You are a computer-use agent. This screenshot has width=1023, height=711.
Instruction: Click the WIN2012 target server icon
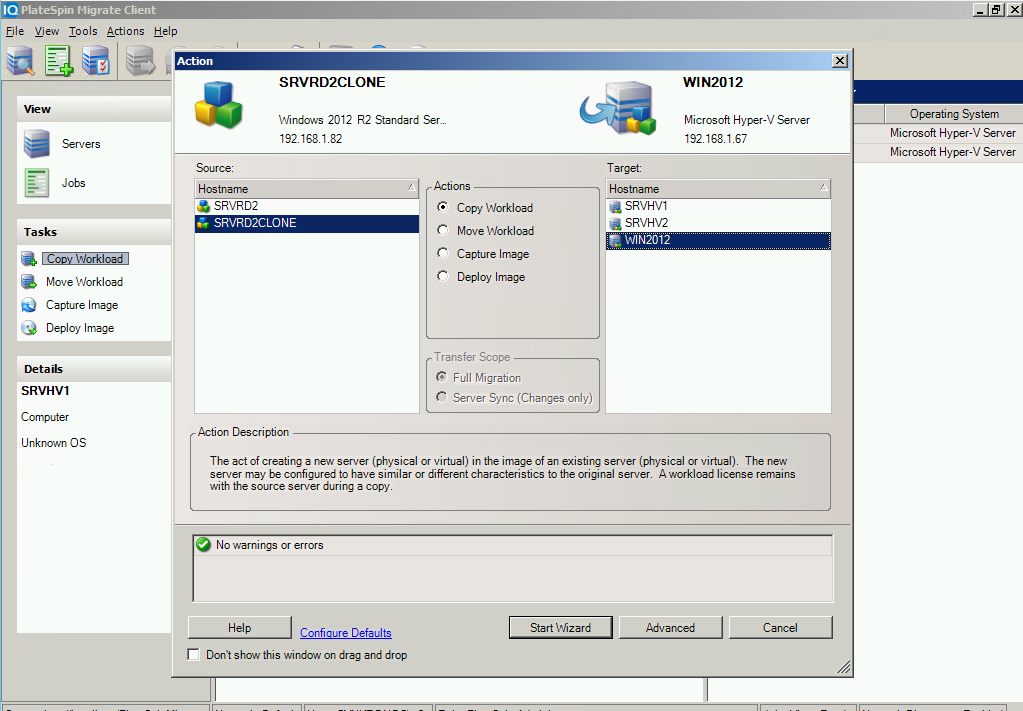tap(615, 241)
